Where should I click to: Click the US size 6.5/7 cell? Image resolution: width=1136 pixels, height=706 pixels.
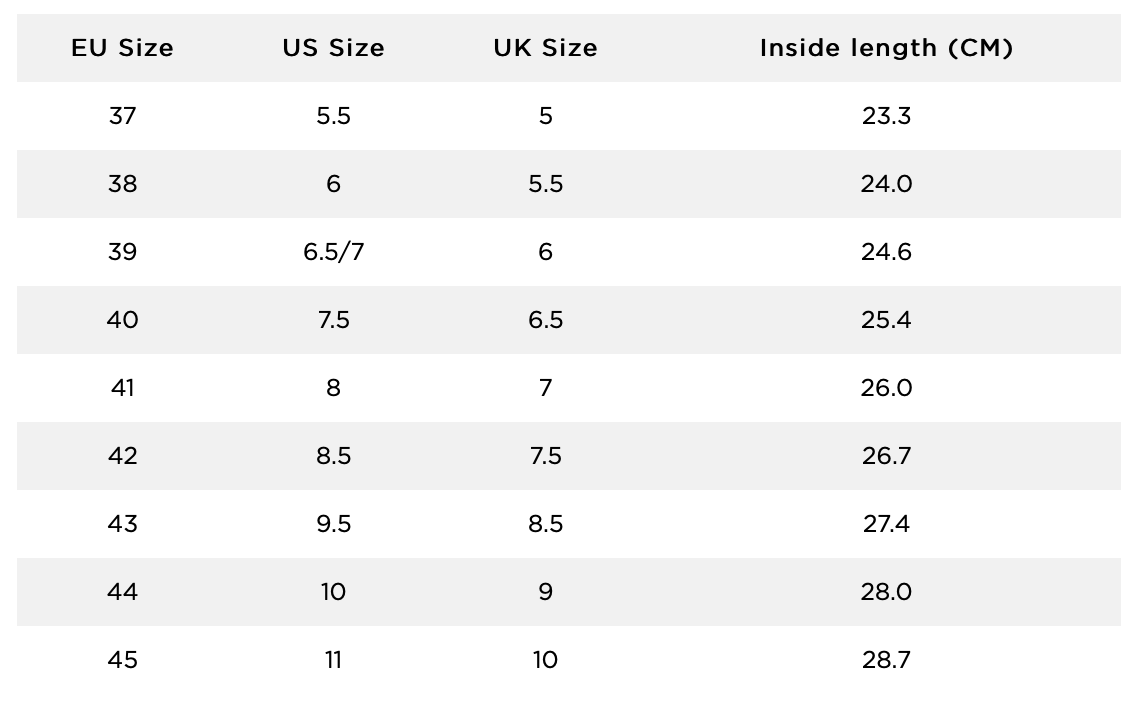click(333, 252)
